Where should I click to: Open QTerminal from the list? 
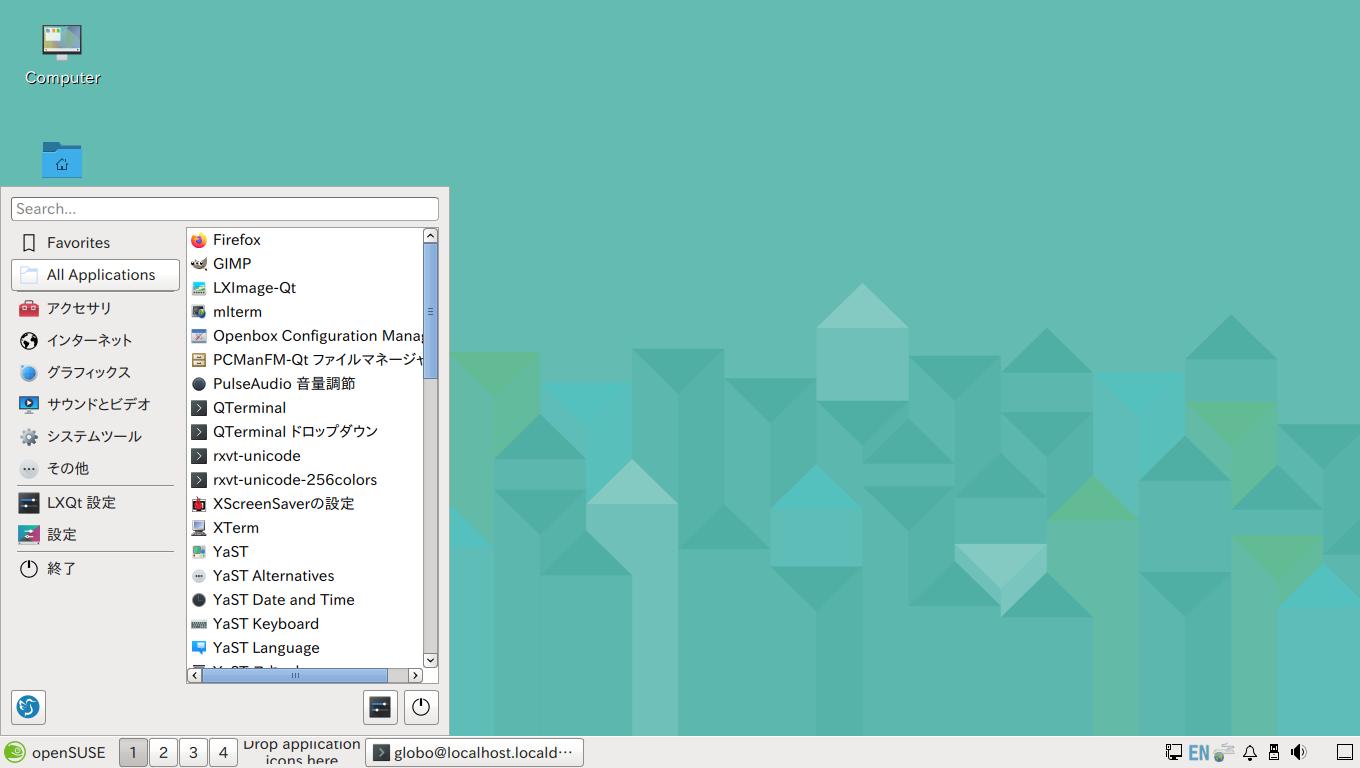tap(249, 408)
